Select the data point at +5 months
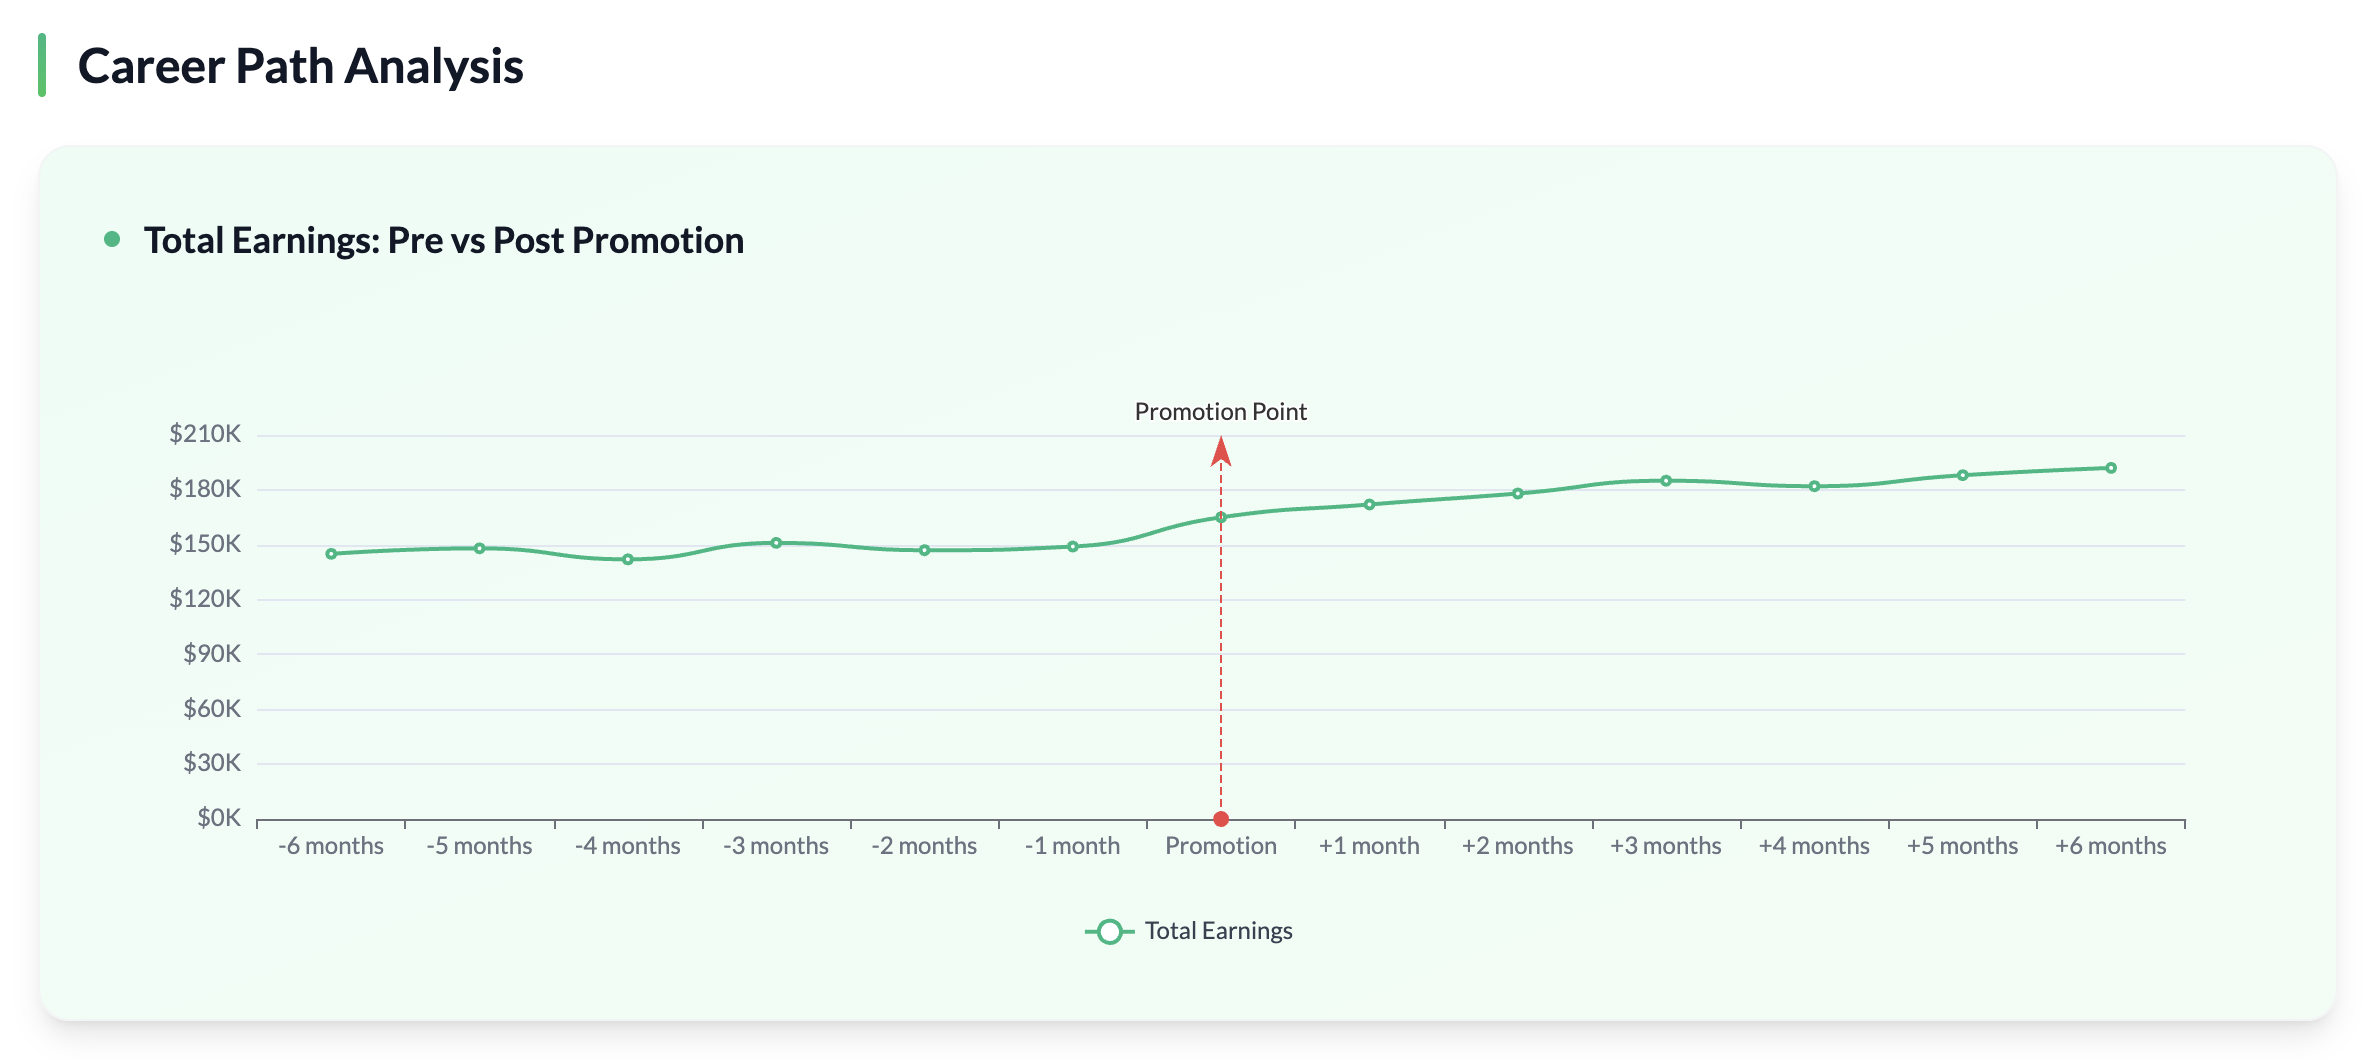Screen dimensions: 2378x1060 tap(1963, 475)
